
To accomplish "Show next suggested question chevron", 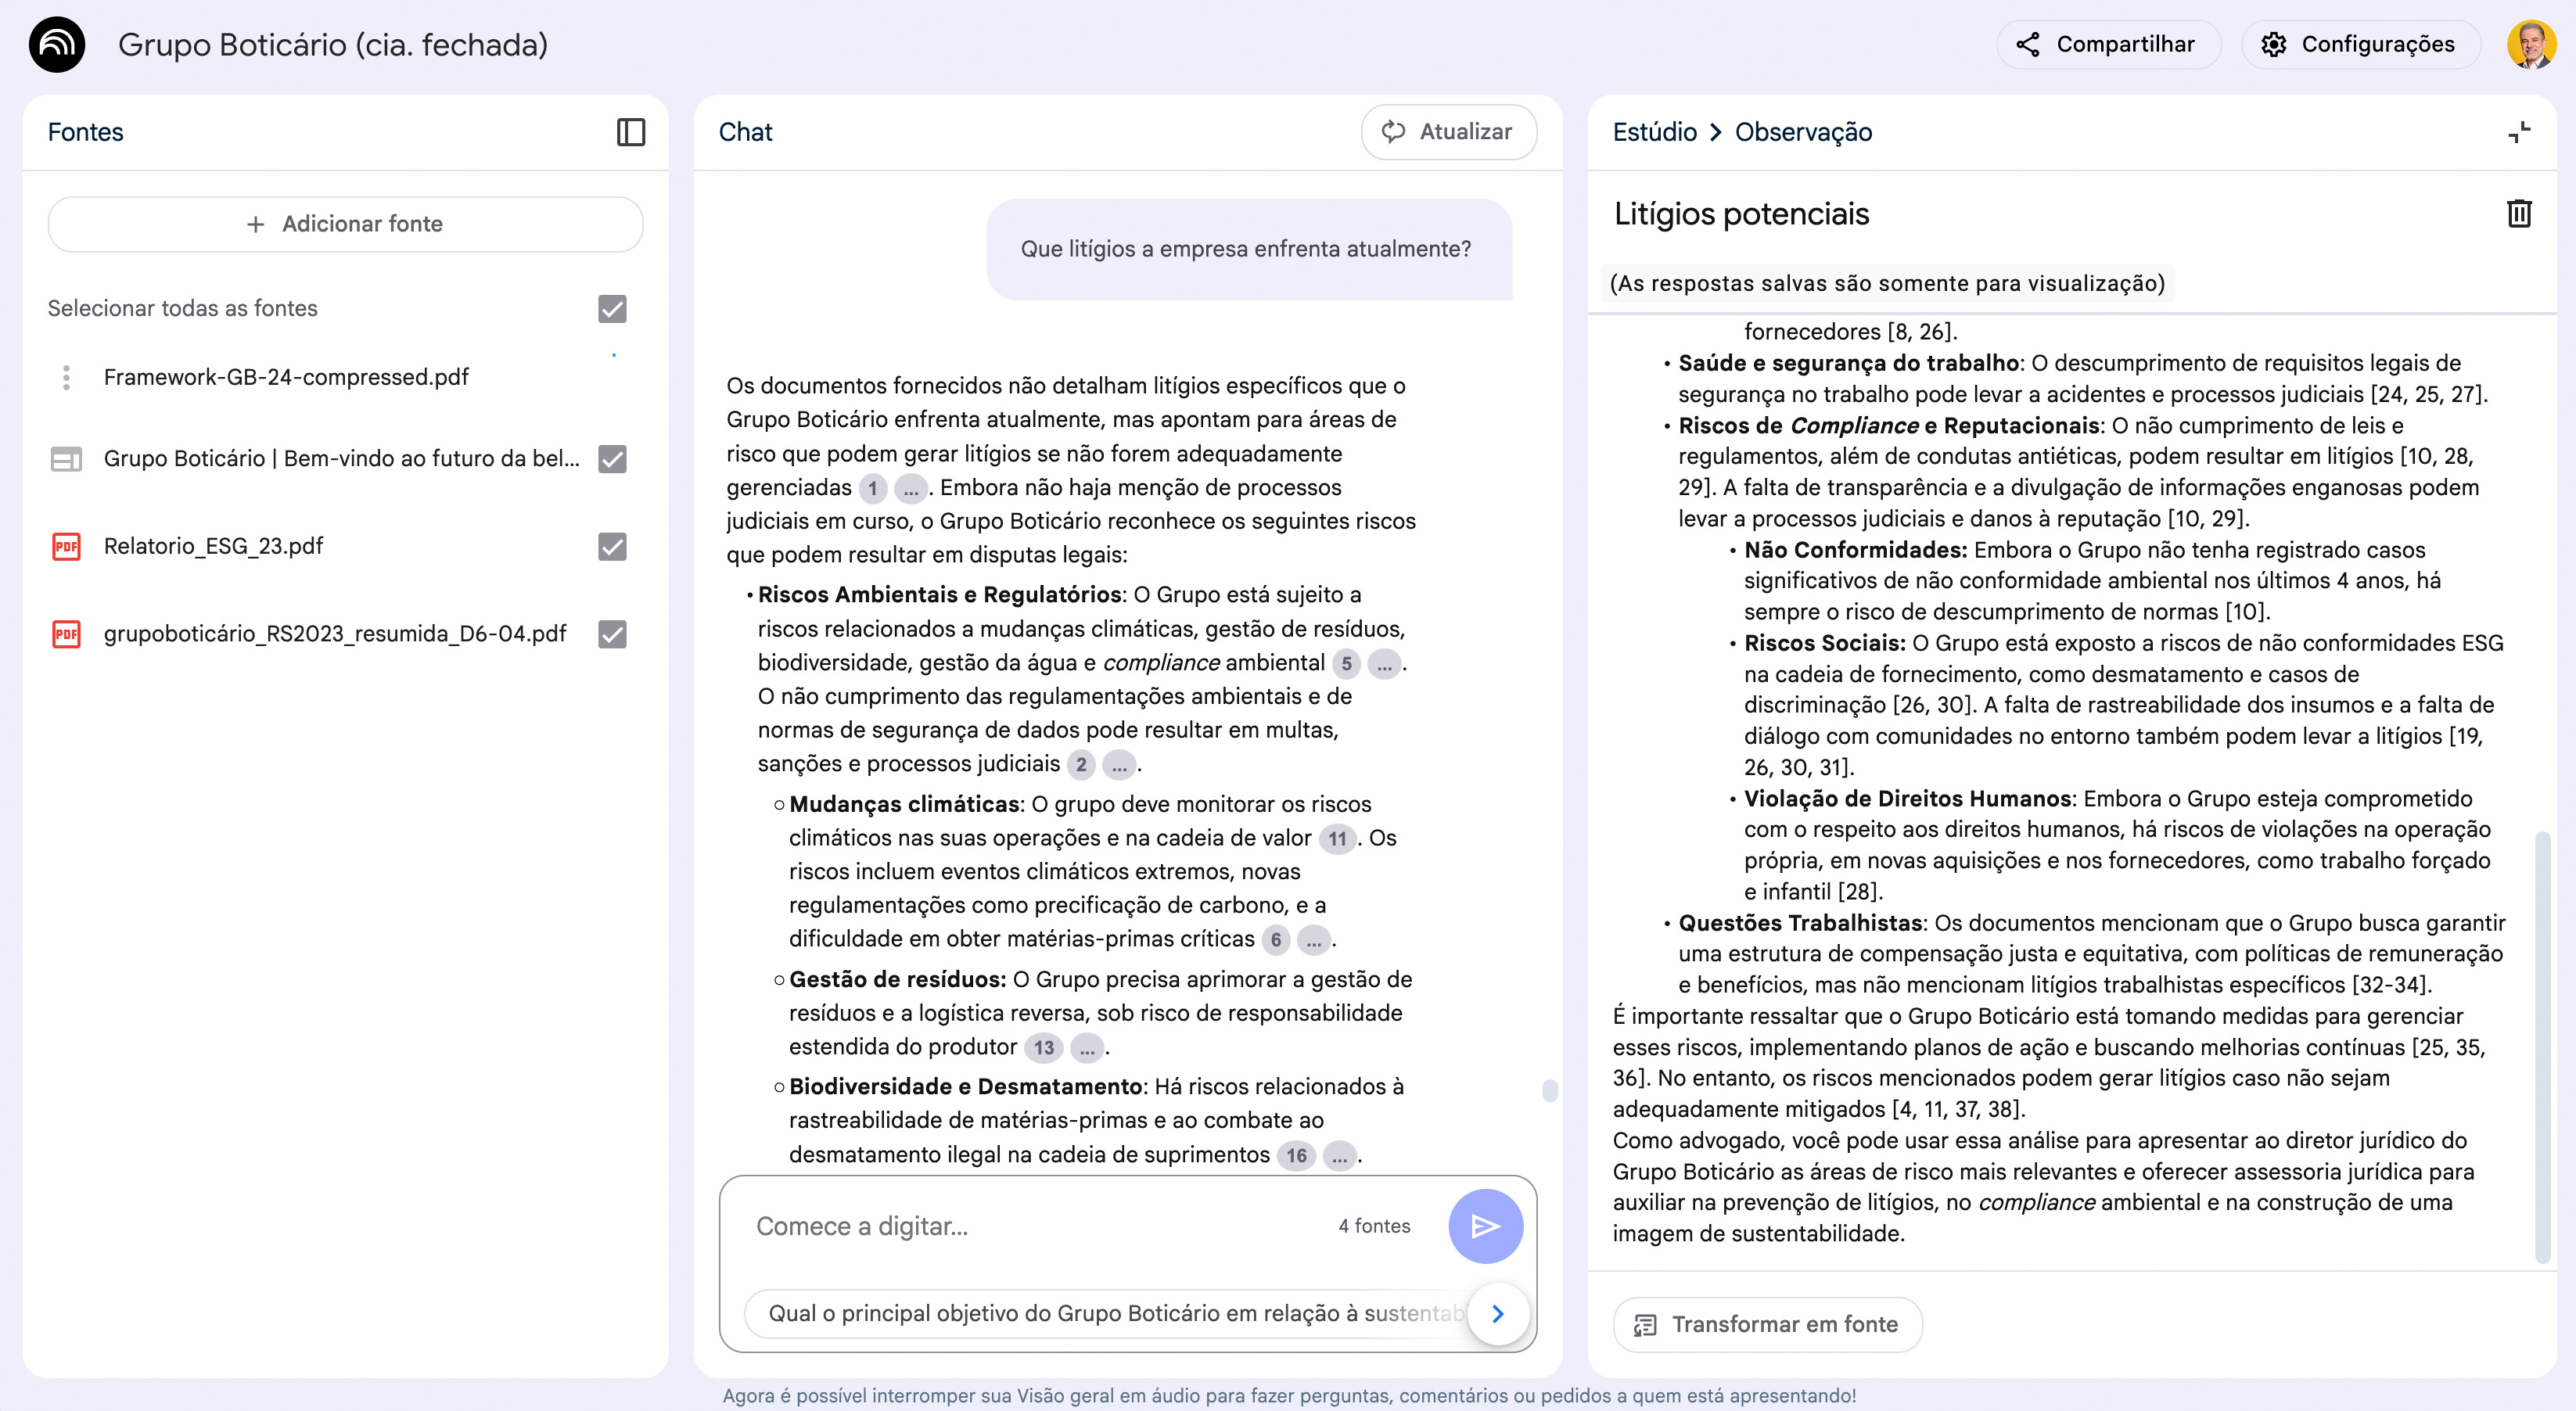I will (1497, 1314).
